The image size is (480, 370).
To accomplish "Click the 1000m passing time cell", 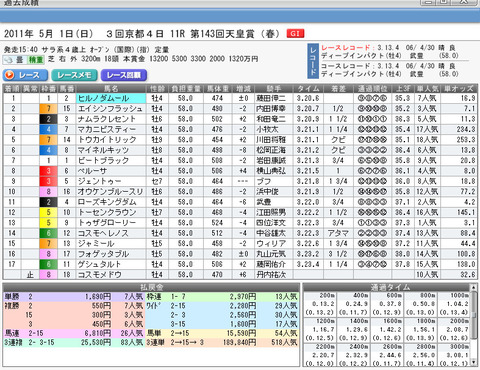I will [x=454, y=304].
